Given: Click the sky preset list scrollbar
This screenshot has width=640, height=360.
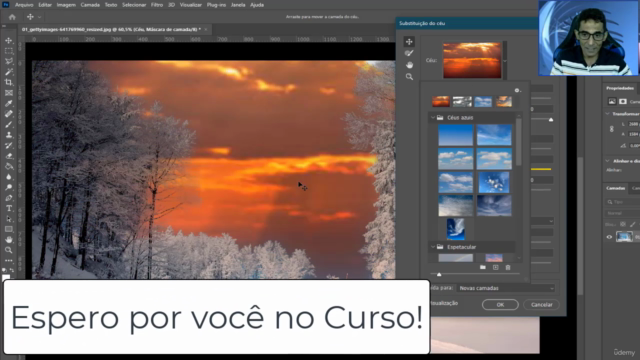Looking at the screenshot, I should (x=519, y=143).
